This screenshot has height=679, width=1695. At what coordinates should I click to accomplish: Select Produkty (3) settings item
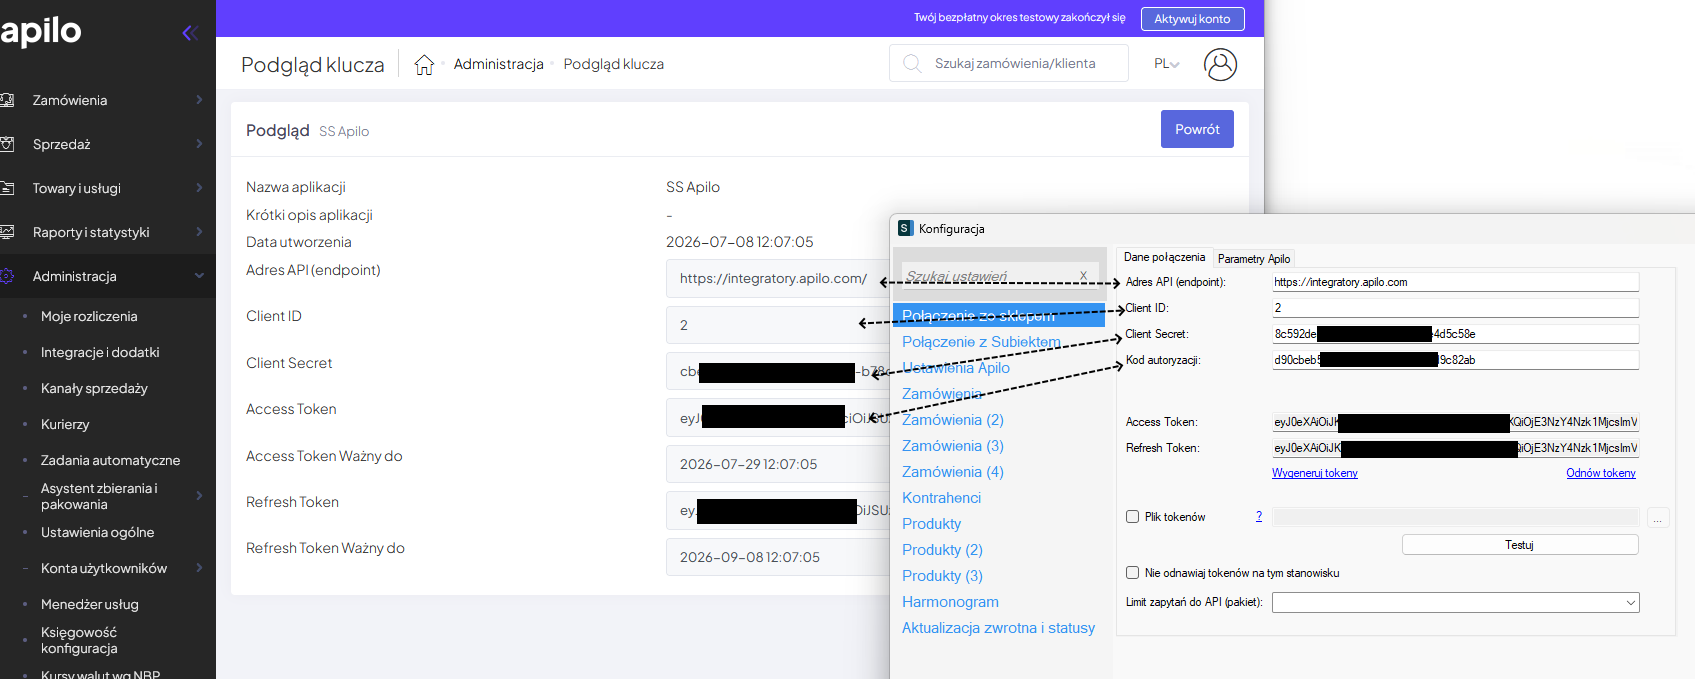[x=942, y=576]
